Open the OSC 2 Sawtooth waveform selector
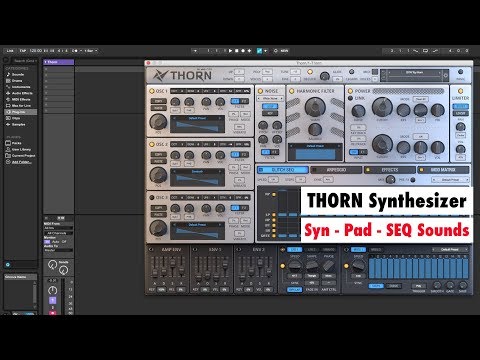480x360 pixels. click(x=197, y=171)
